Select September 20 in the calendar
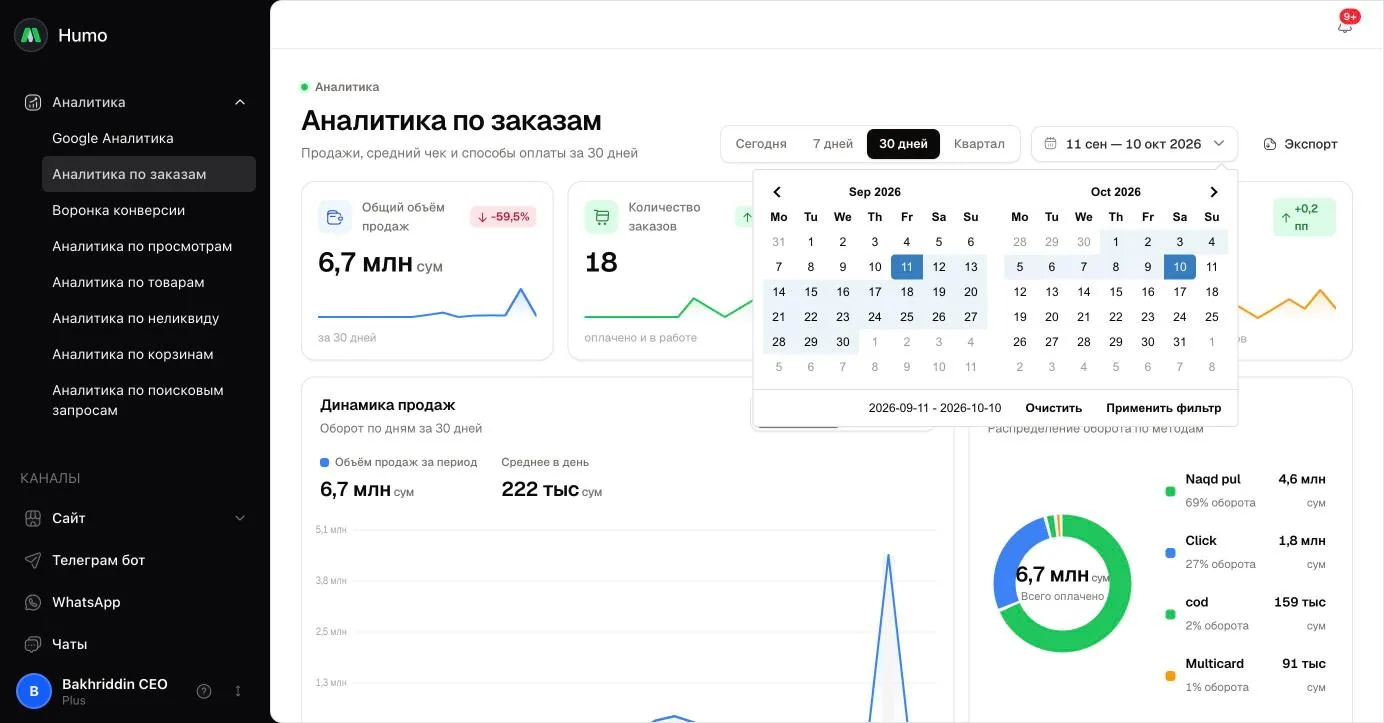Screen dimensions: 1384x723 [971, 292]
